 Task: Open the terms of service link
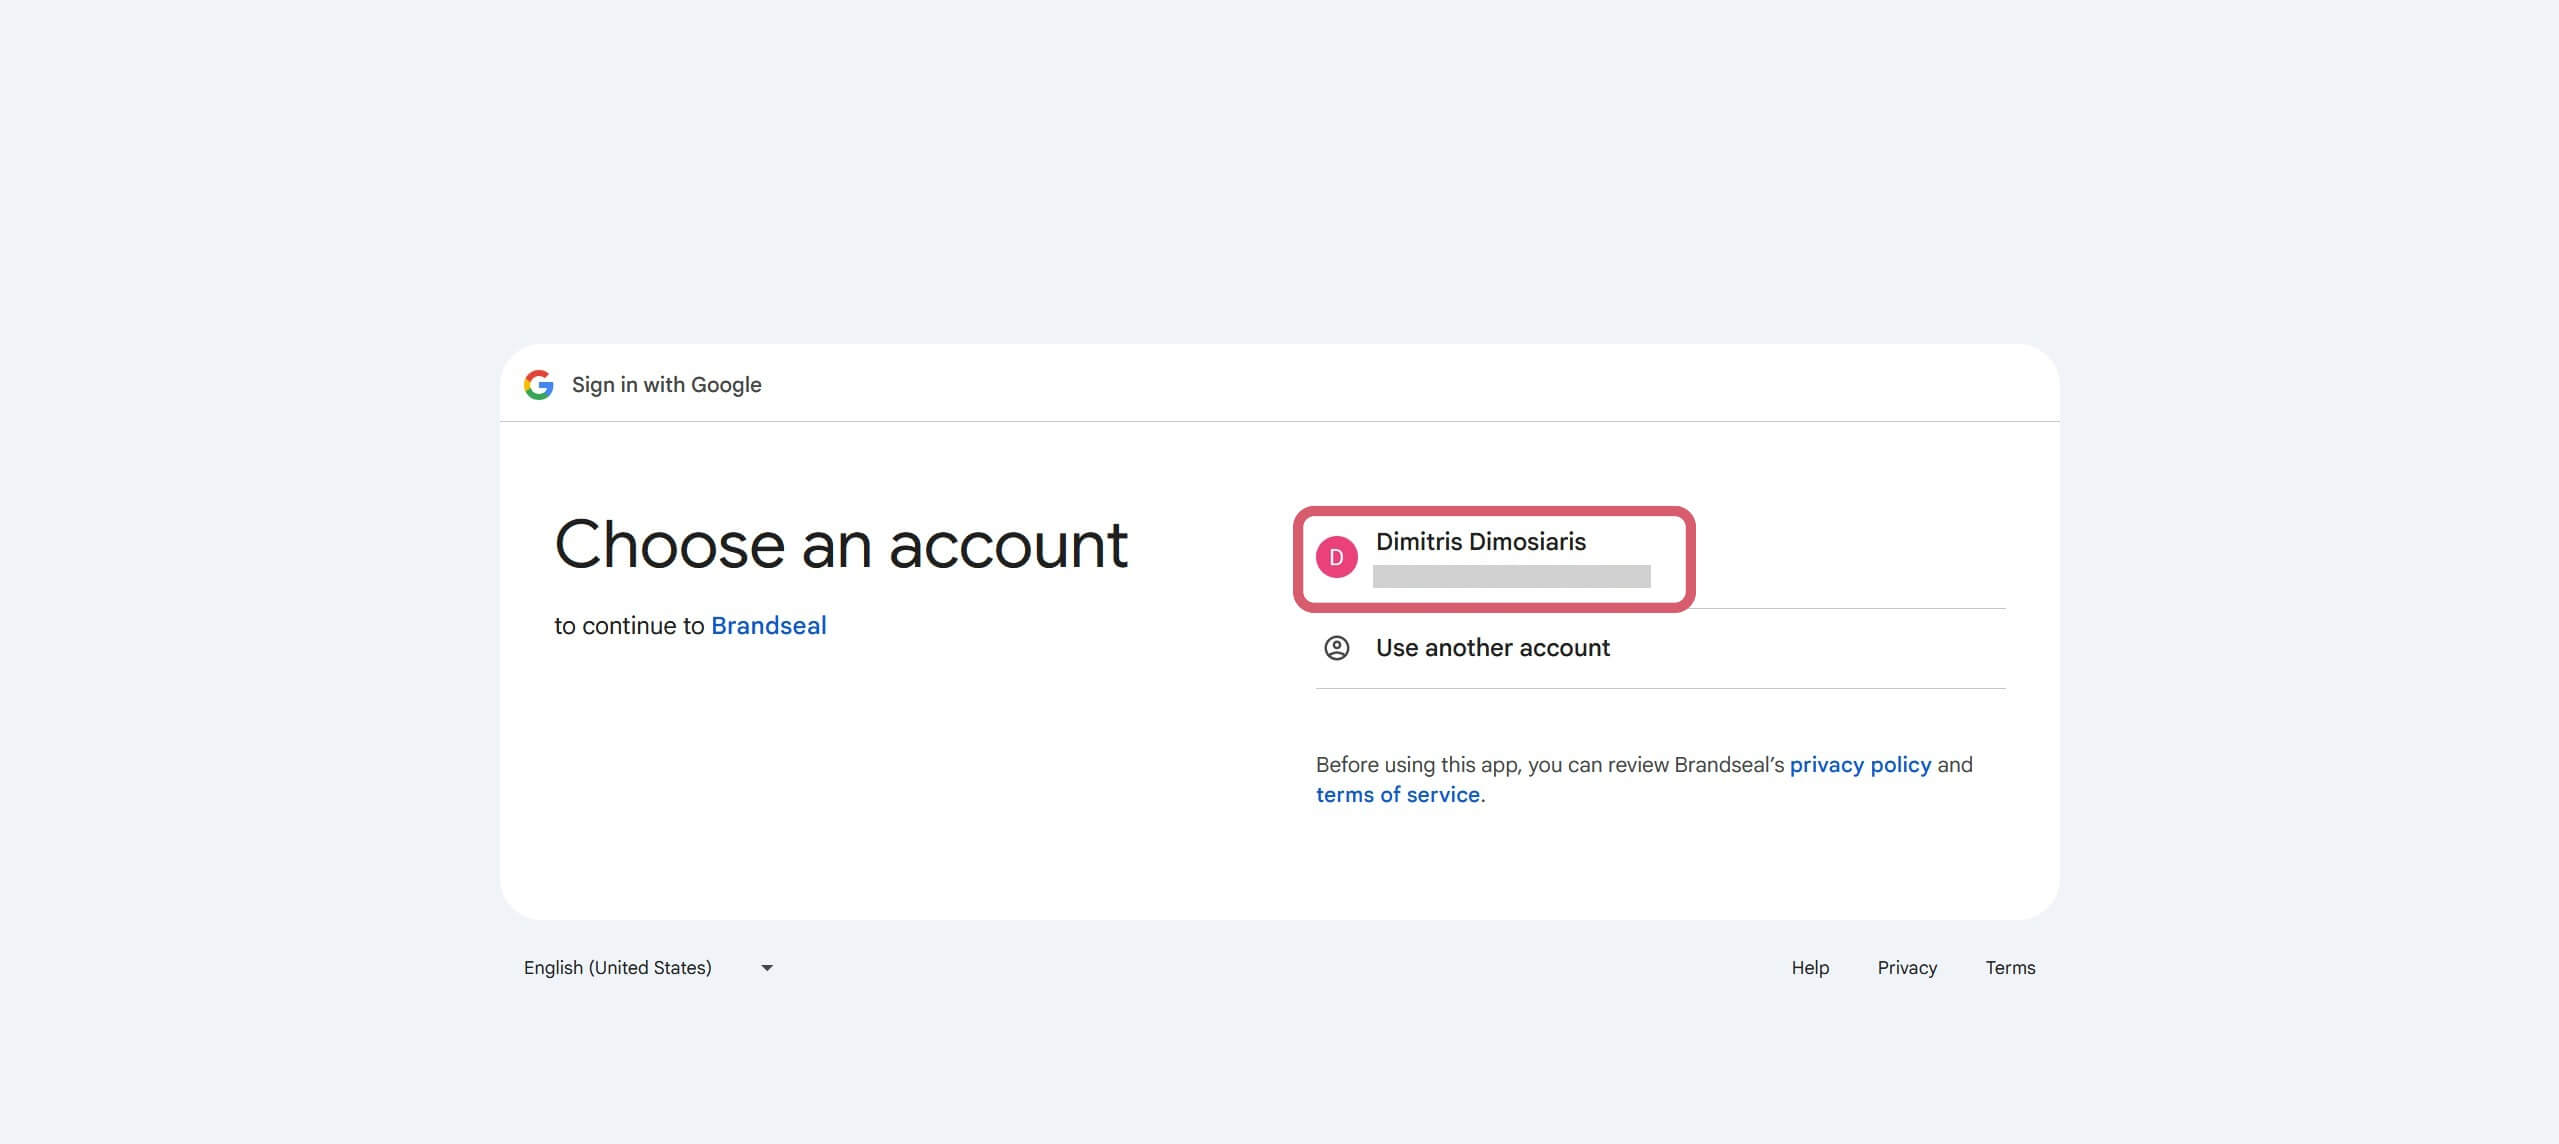point(1398,794)
